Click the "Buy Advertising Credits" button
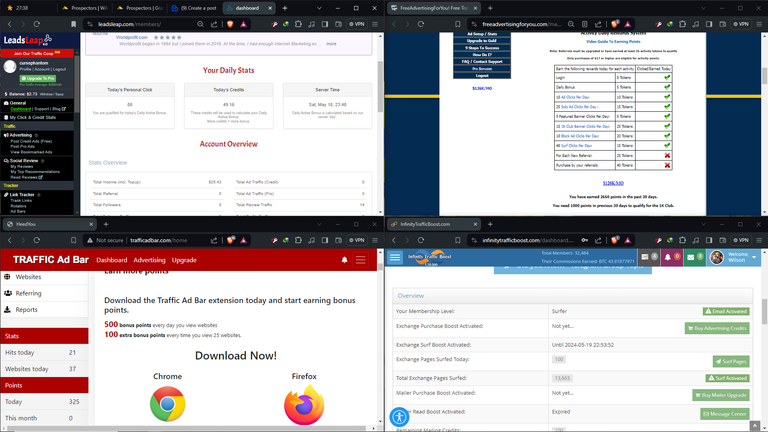This screenshot has height=432, width=768. pyautogui.click(x=717, y=329)
